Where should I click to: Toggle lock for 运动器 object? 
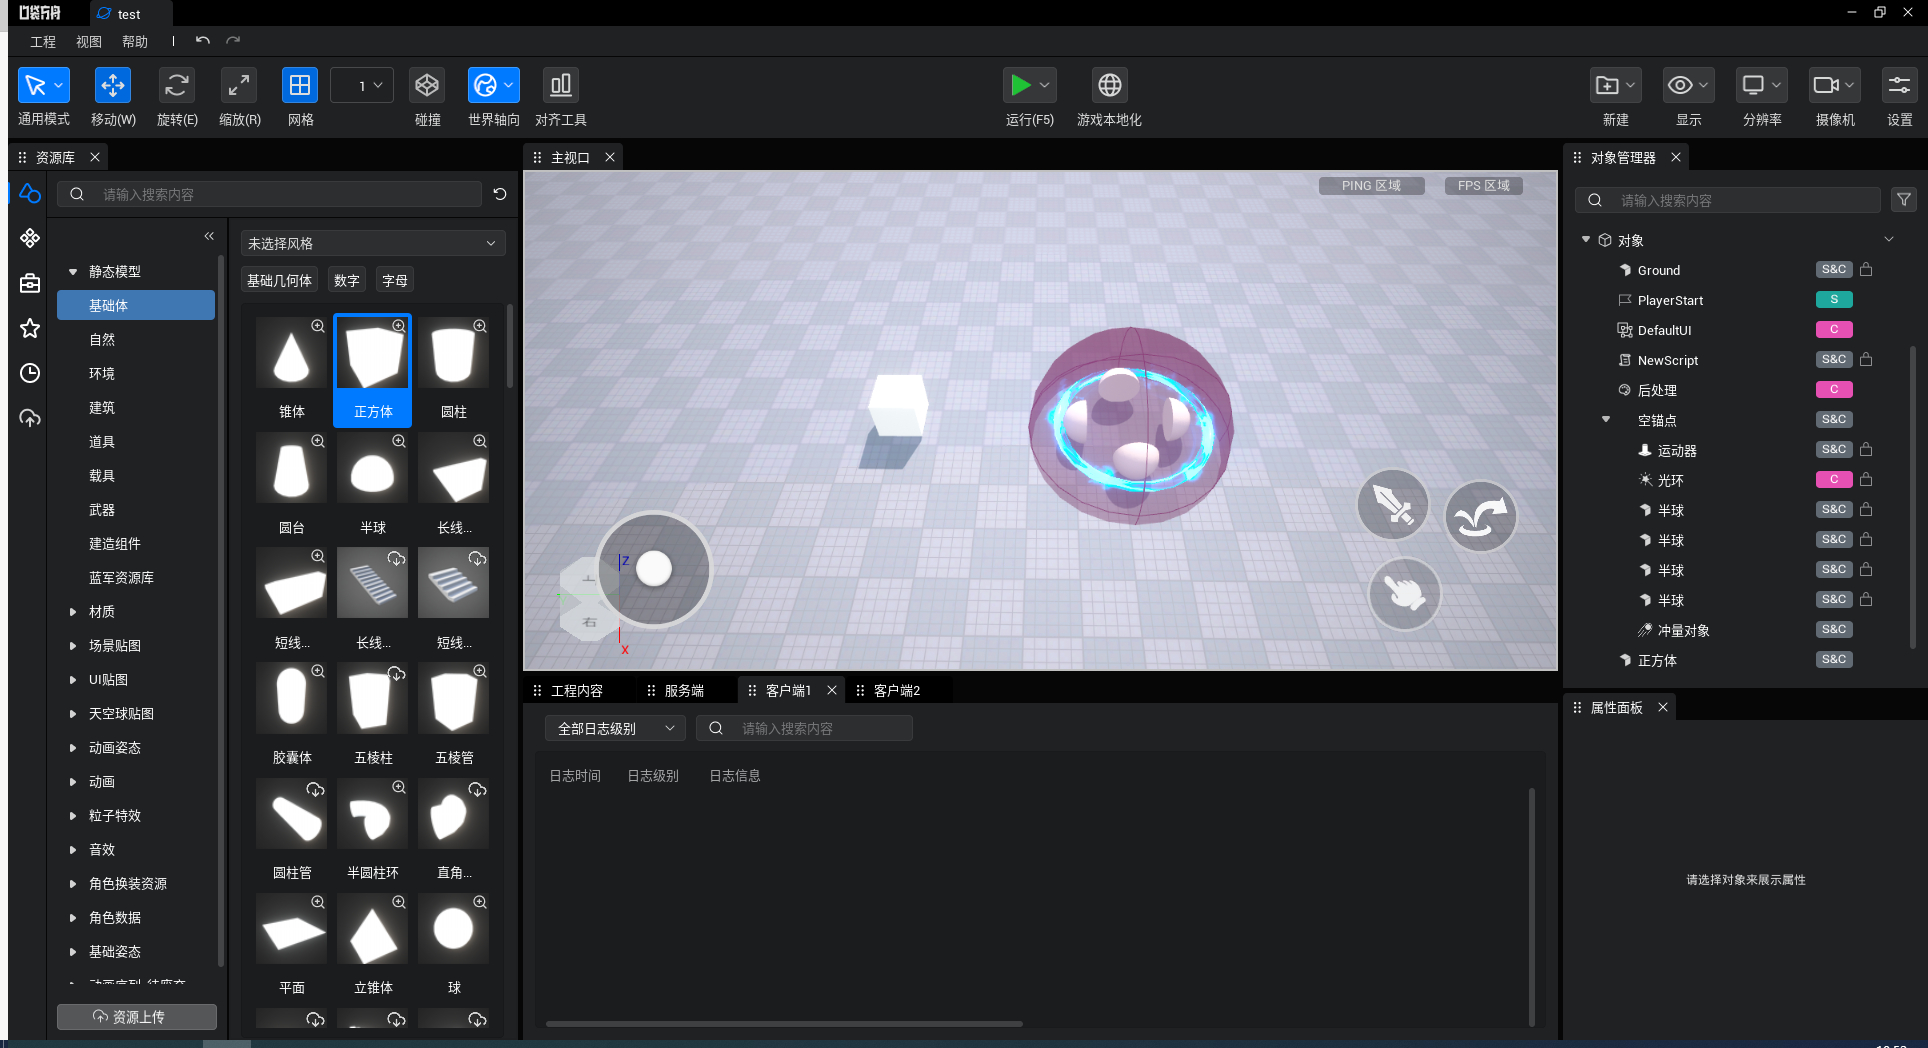tap(1866, 450)
